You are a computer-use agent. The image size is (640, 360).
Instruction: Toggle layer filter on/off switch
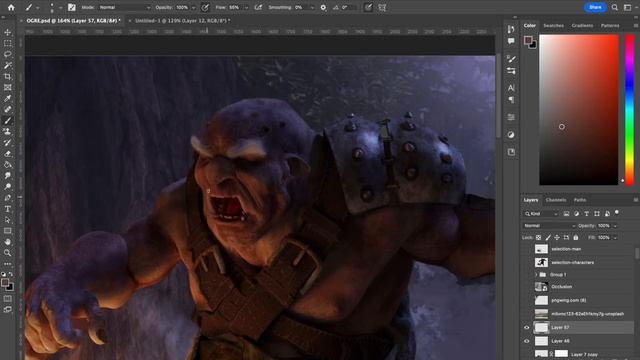617,213
